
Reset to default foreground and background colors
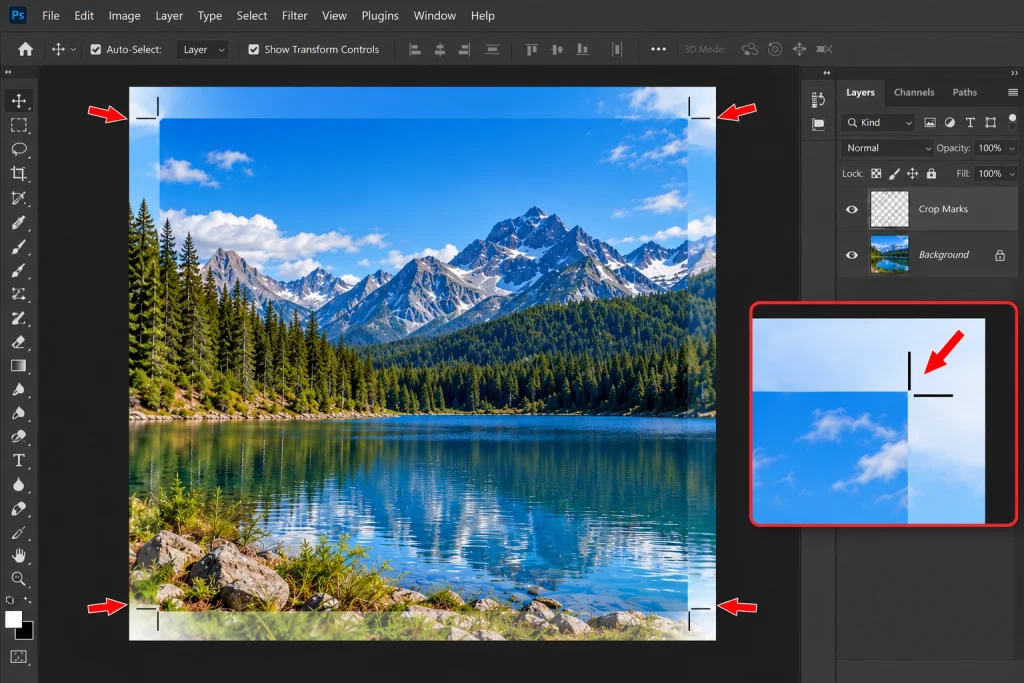pos(9,599)
